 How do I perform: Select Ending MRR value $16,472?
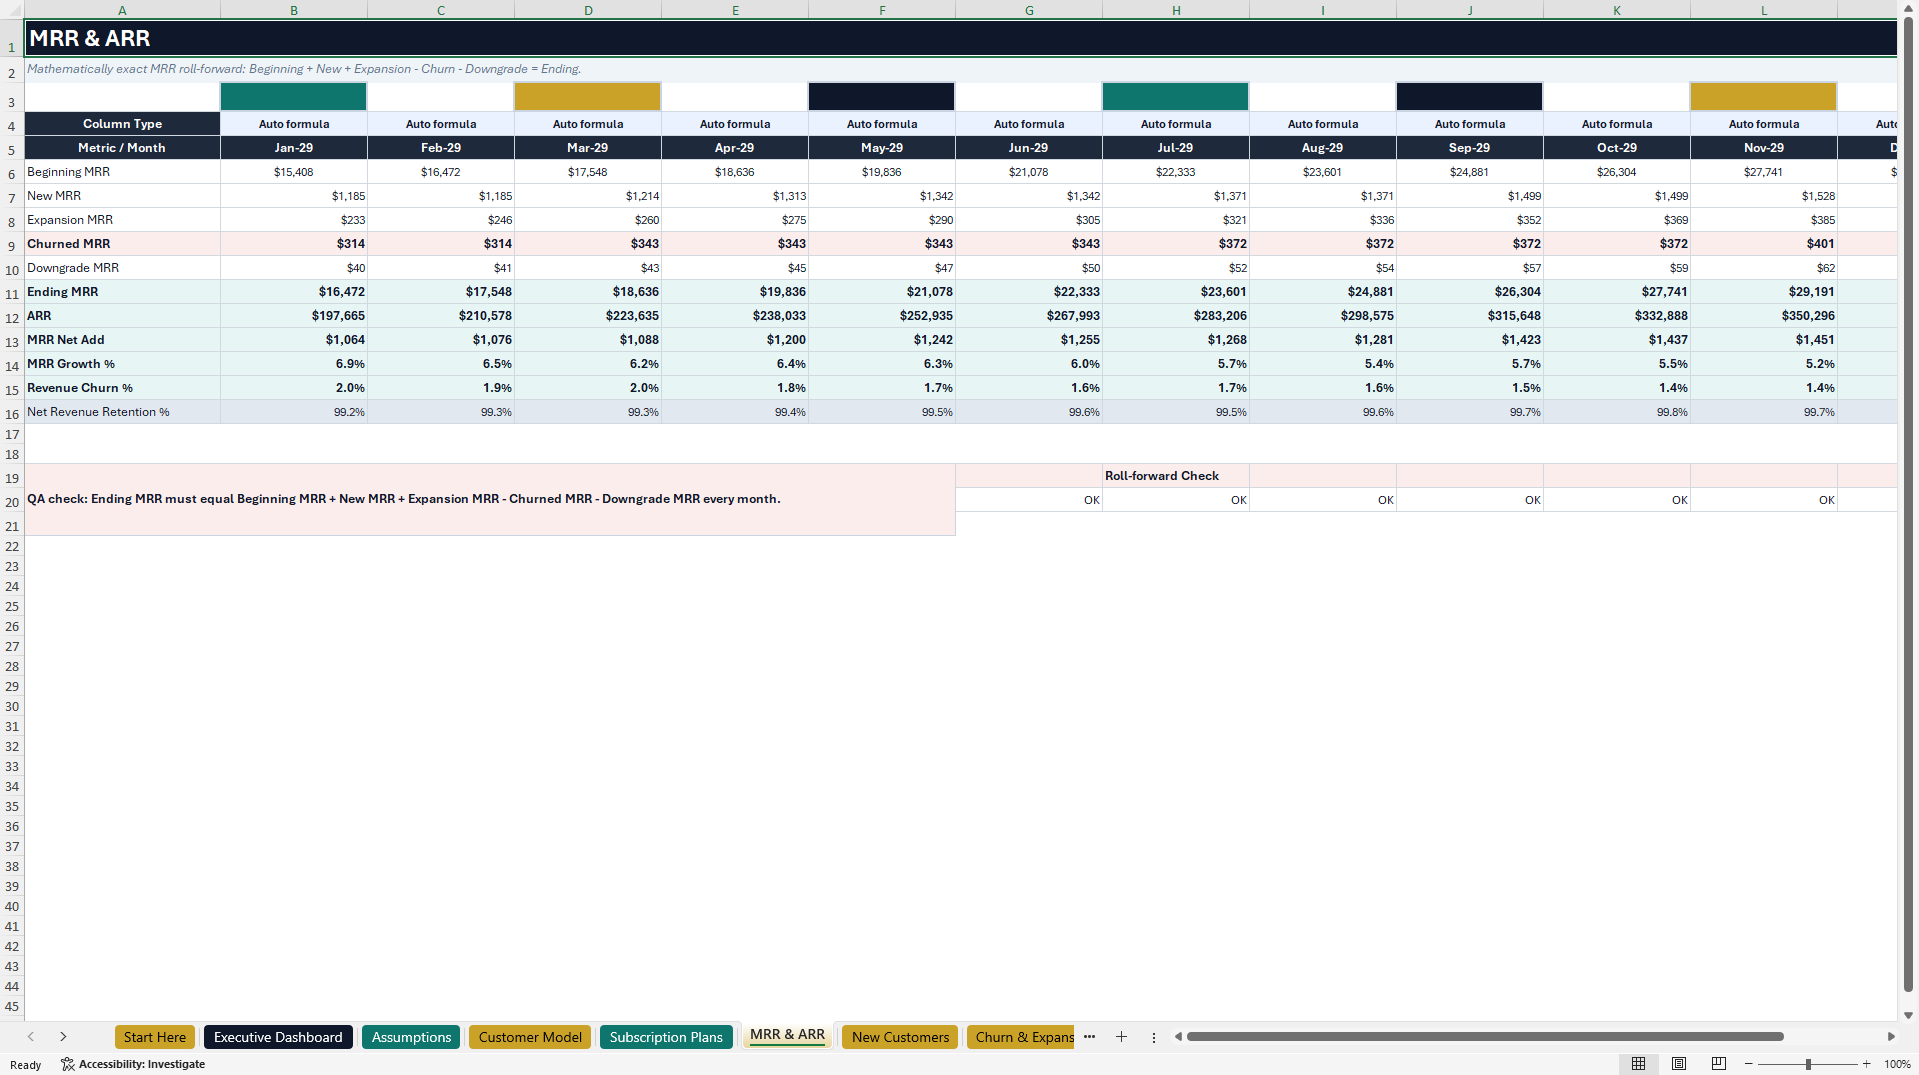[x=294, y=292]
